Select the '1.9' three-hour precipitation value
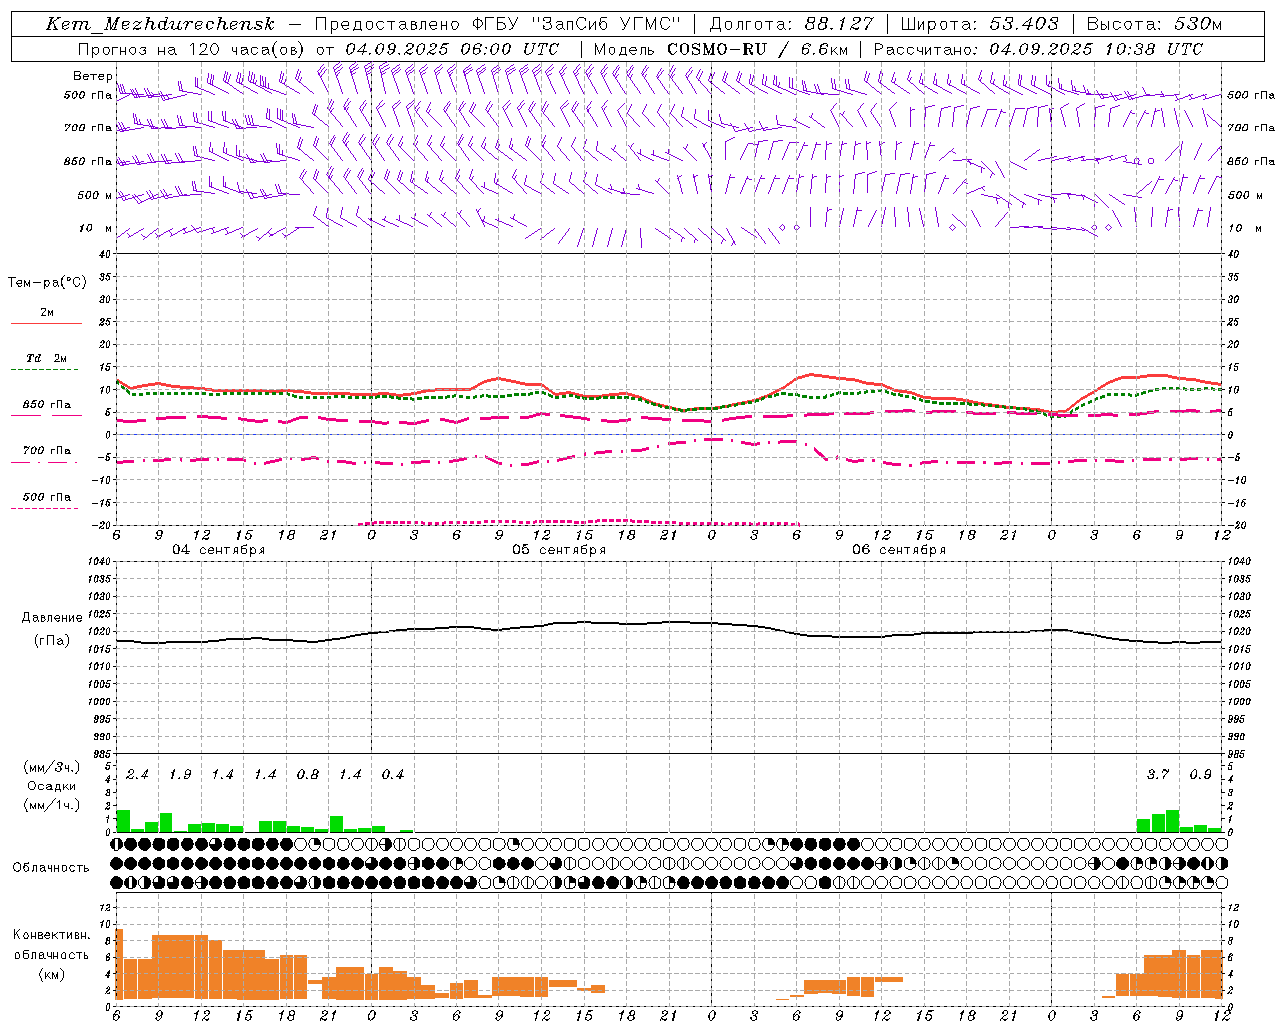This screenshot has width=1280, height=1024. pos(180,775)
